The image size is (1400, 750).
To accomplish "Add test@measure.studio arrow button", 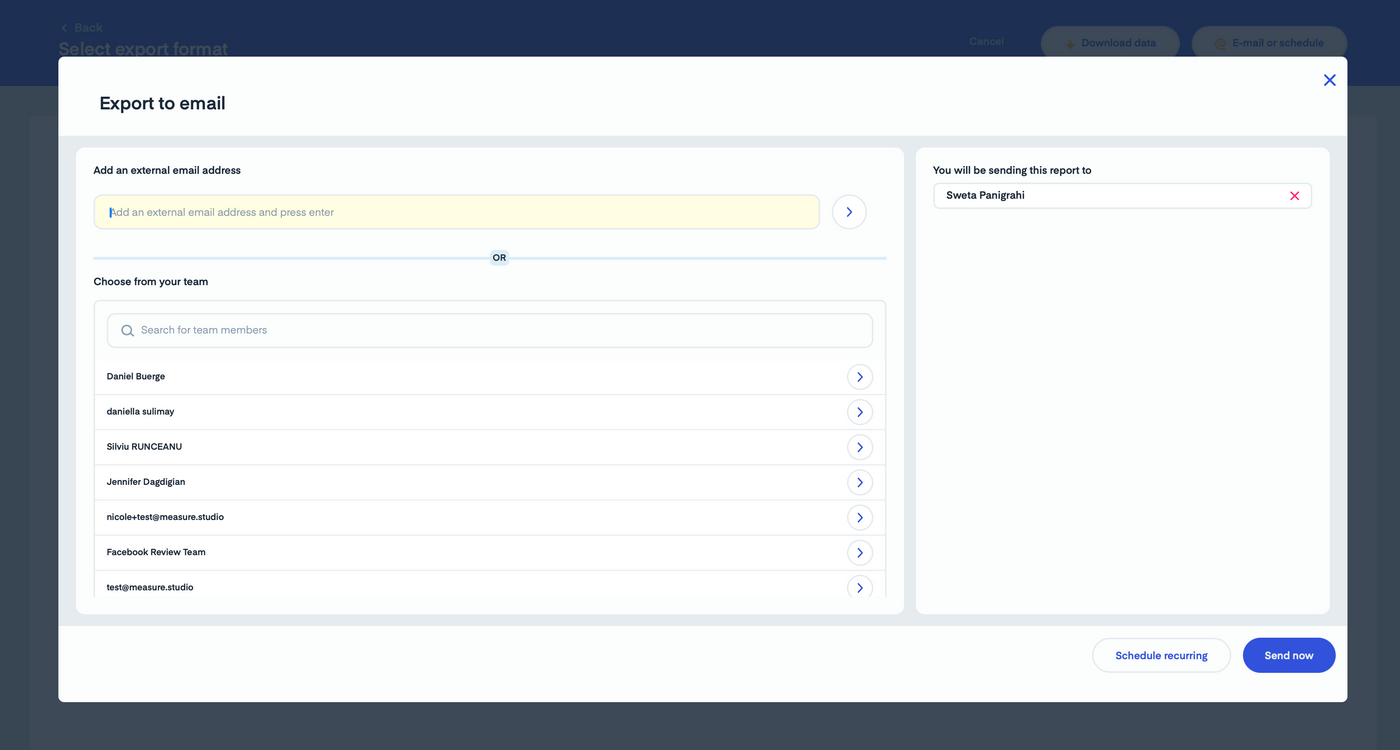I will tap(860, 587).
